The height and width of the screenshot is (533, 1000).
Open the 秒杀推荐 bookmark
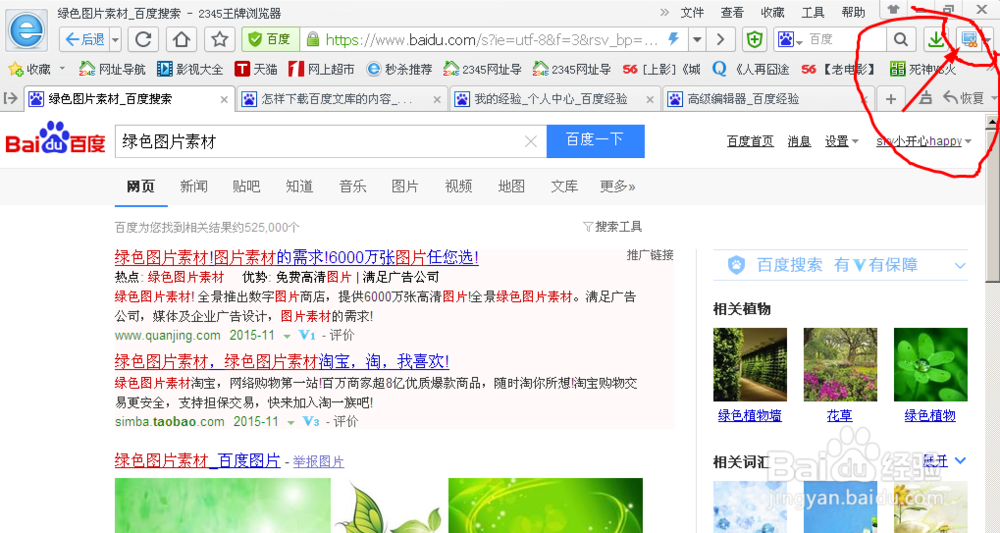[x=399, y=69]
